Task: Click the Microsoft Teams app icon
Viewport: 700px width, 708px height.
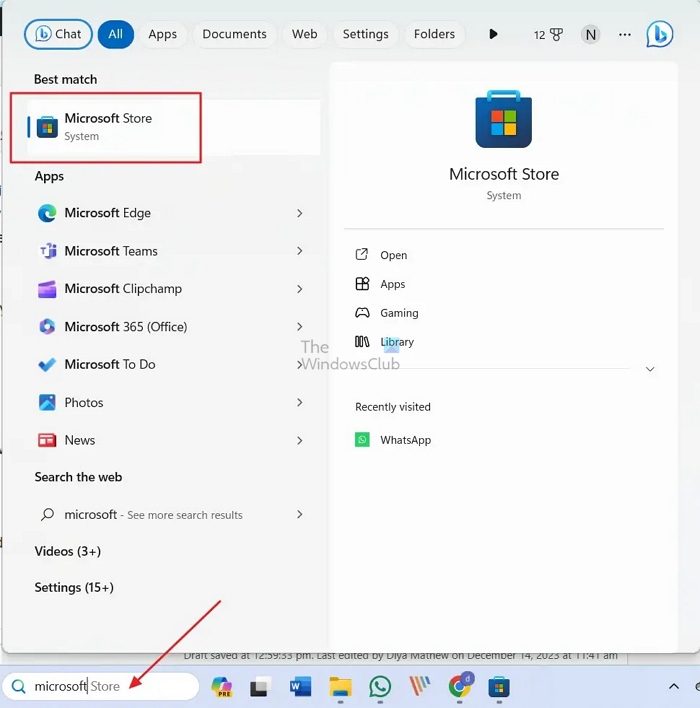Action: pyautogui.click(x=47, y=251)
